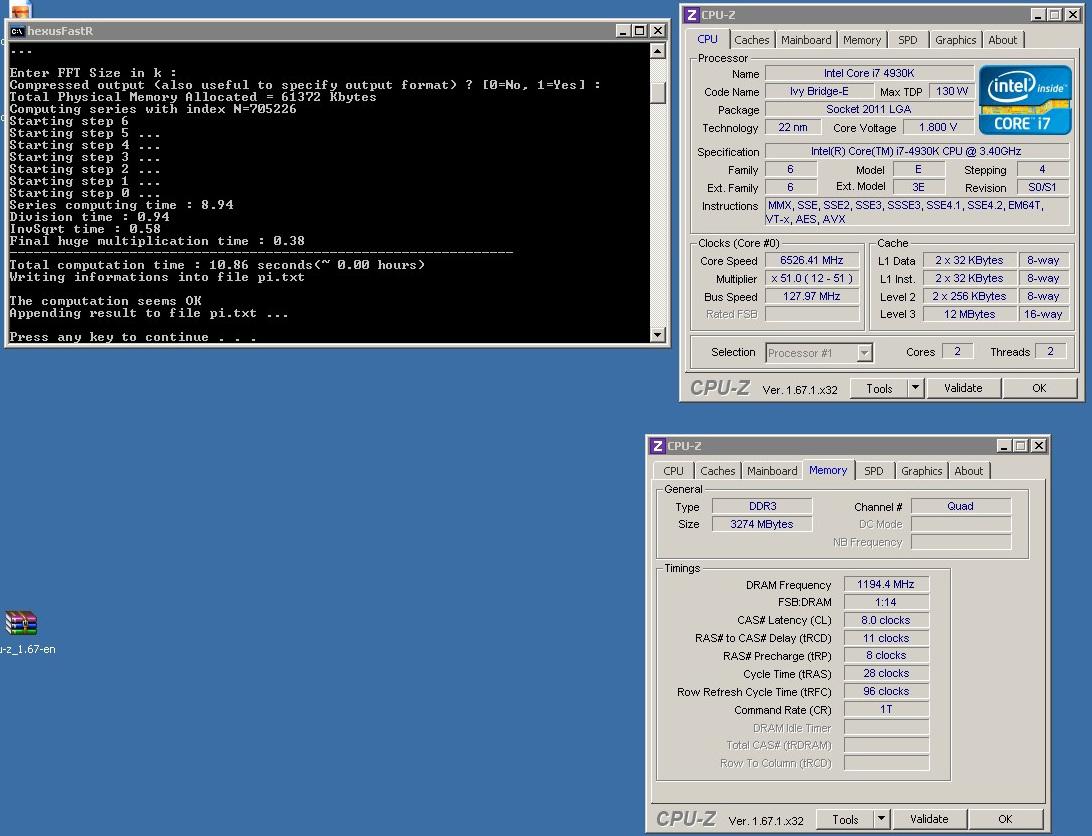Click the Multiplier value x 51.0 ( 12 - 51 )

pos(812,278)
